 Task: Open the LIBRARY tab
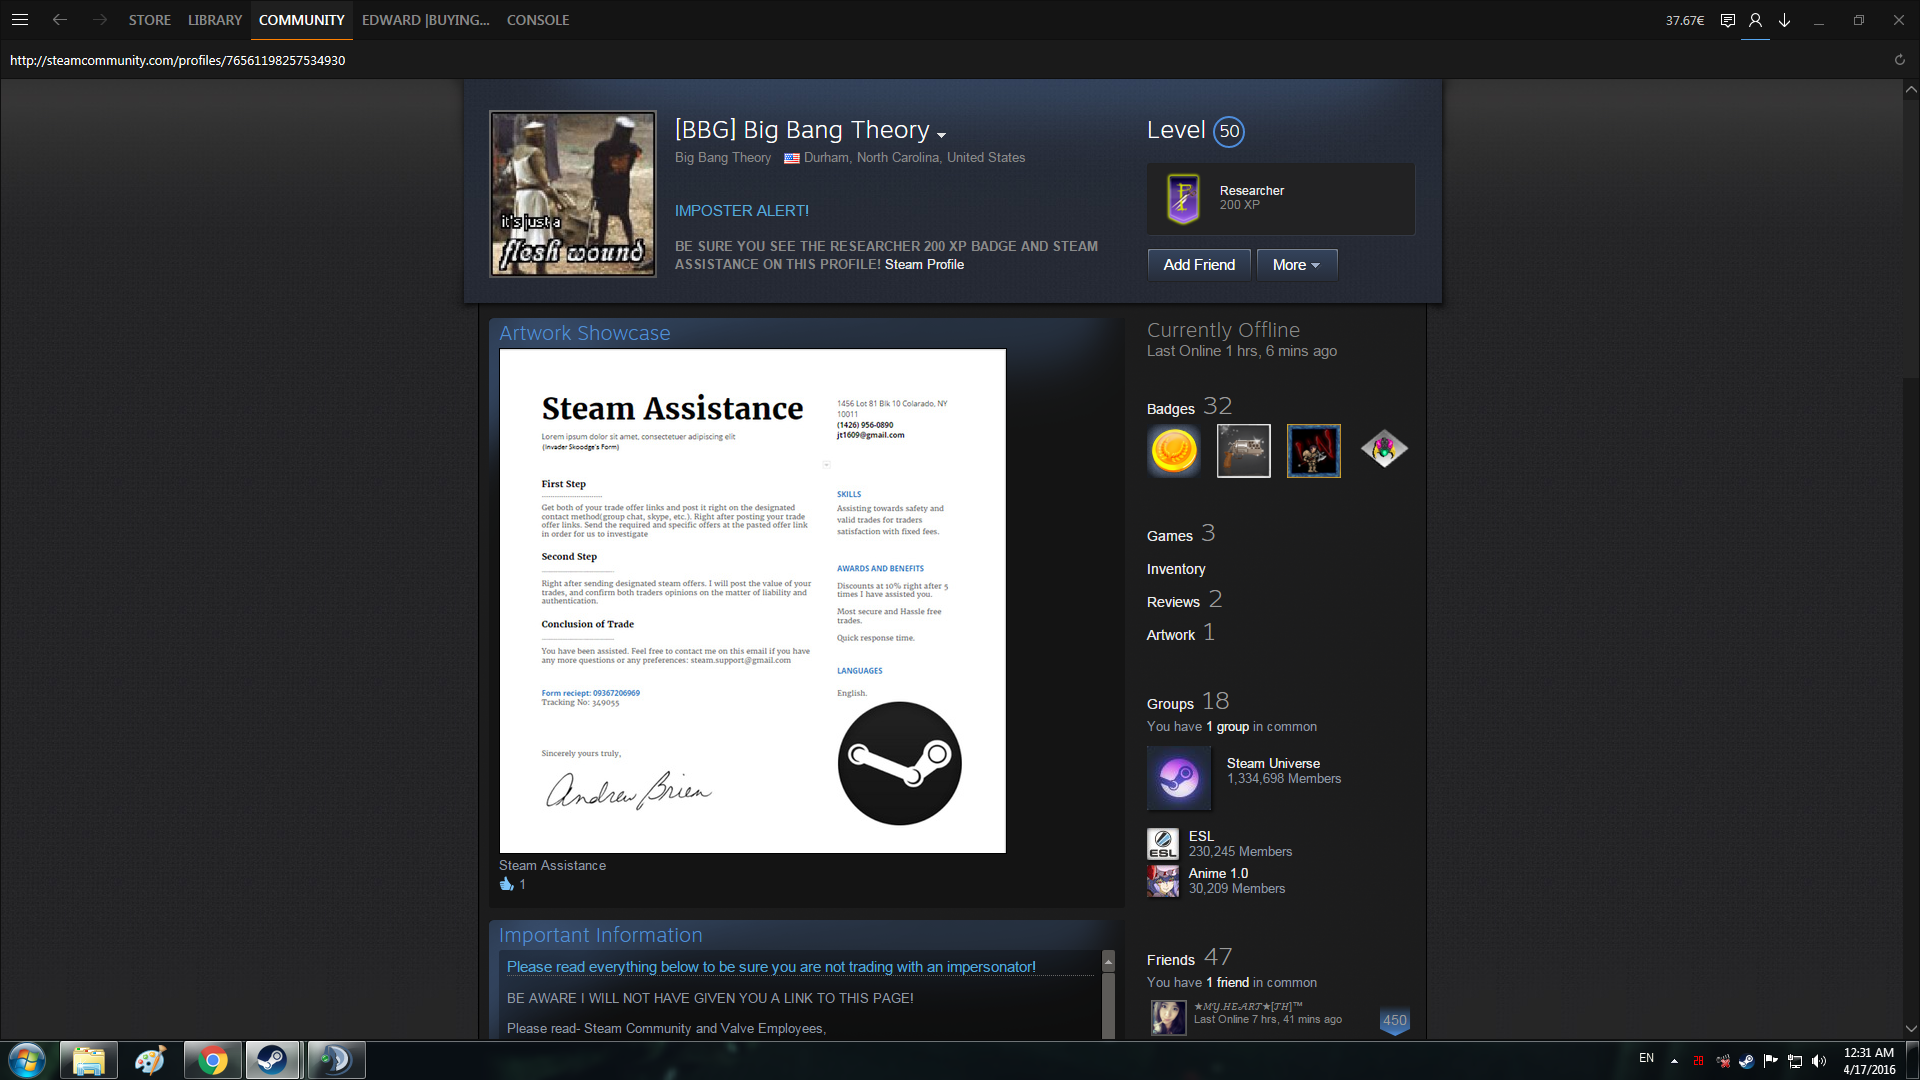coord(214,20)
